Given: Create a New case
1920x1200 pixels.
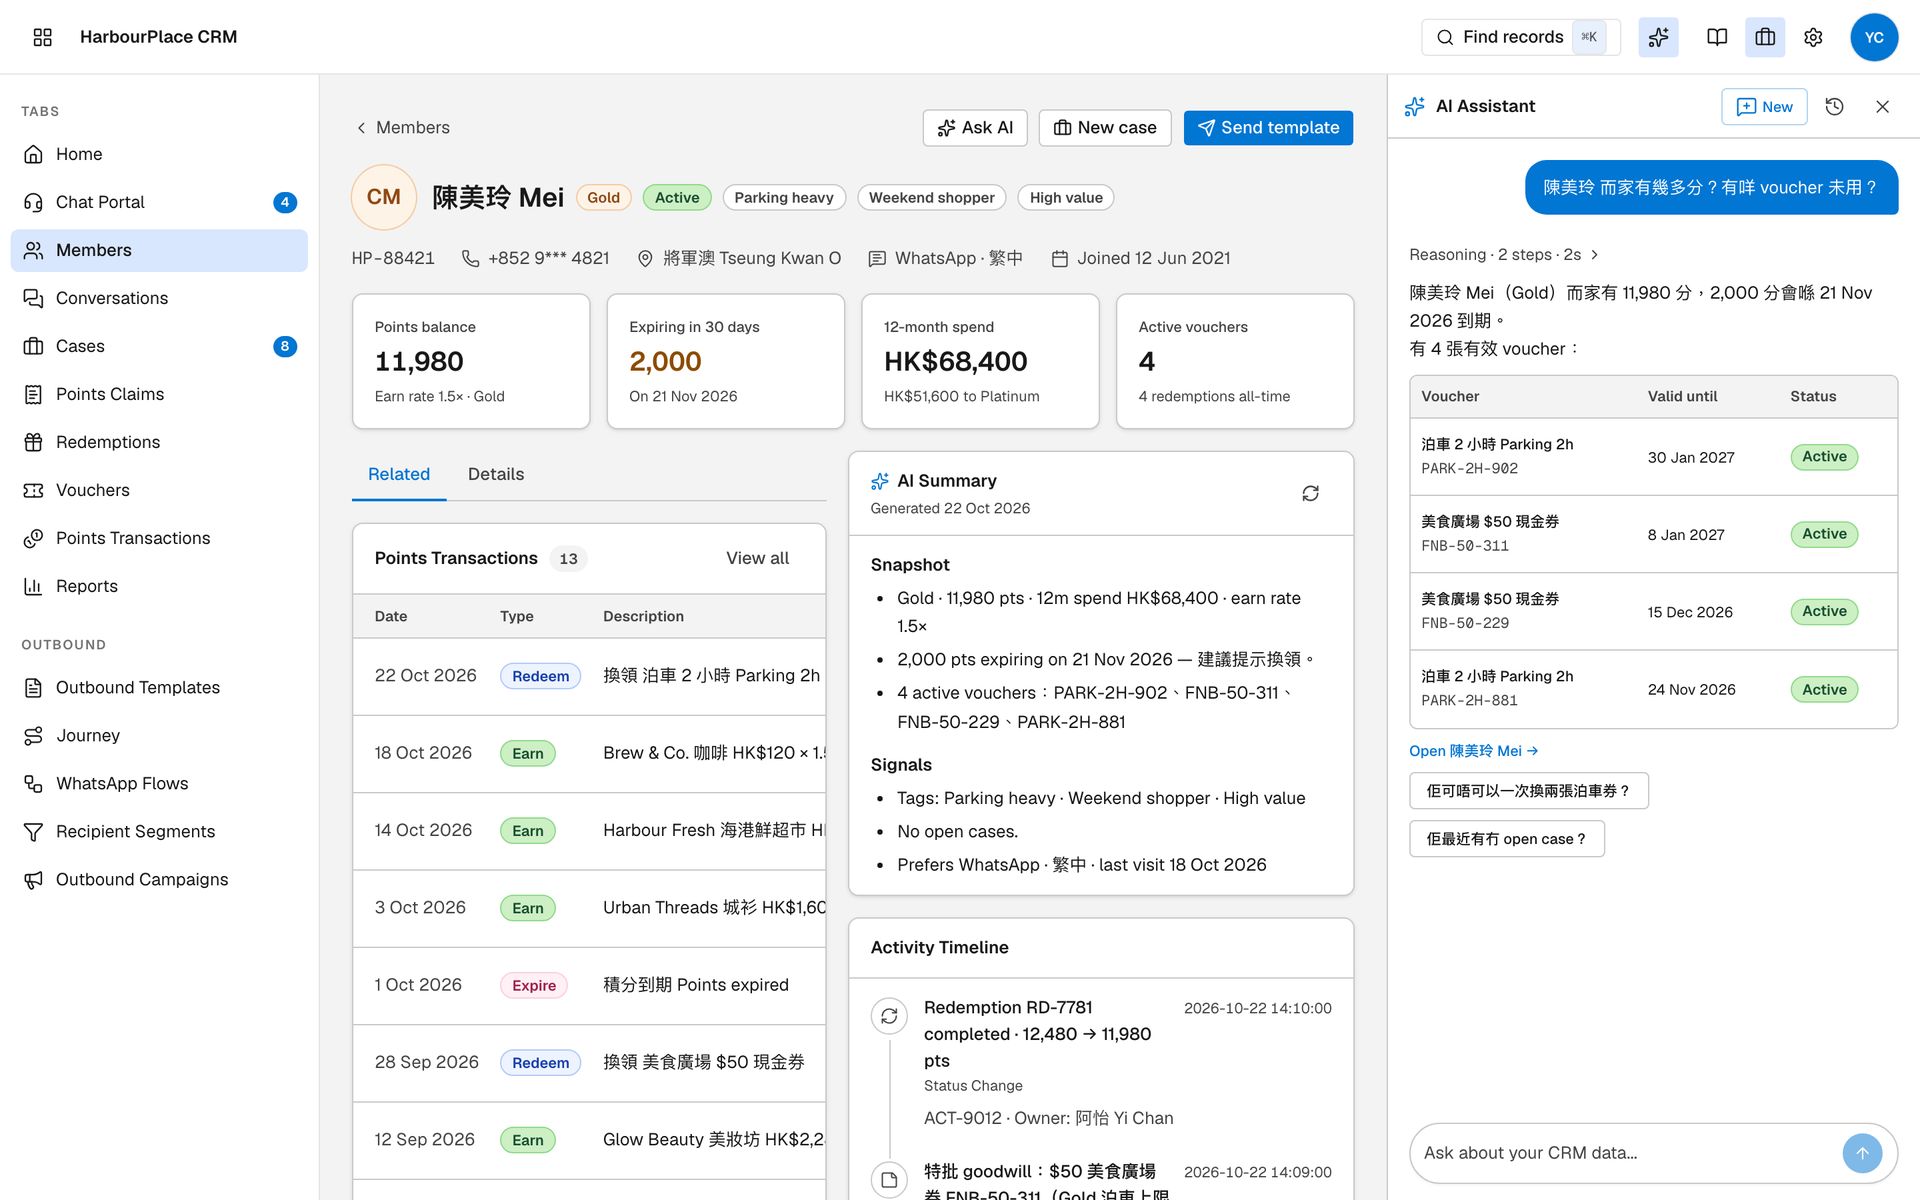Looking at the screenshot, I should point(1105,128).
